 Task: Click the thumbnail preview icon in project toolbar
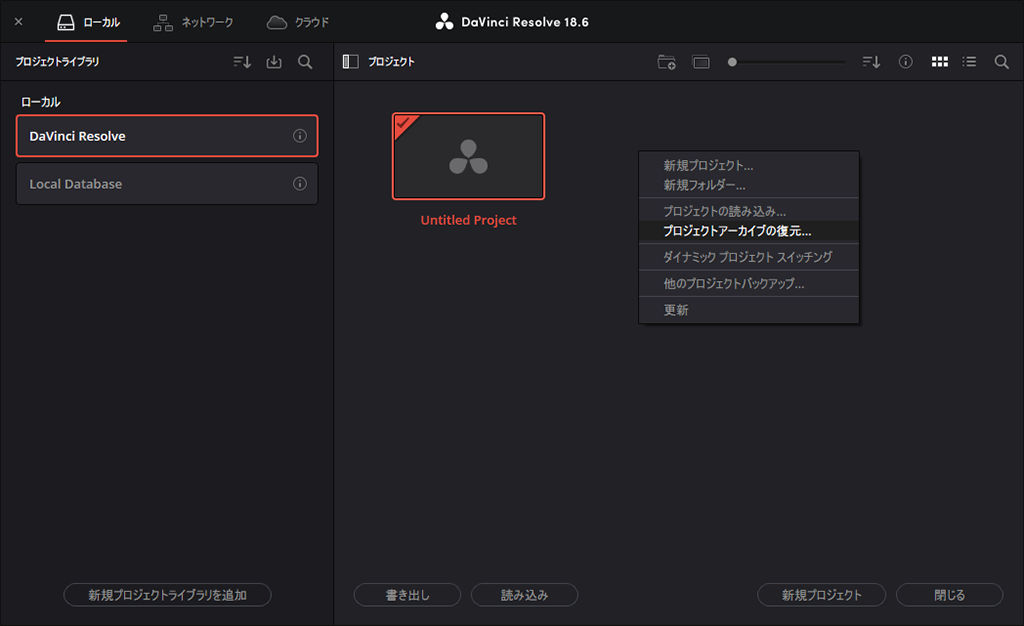[701, 62]
